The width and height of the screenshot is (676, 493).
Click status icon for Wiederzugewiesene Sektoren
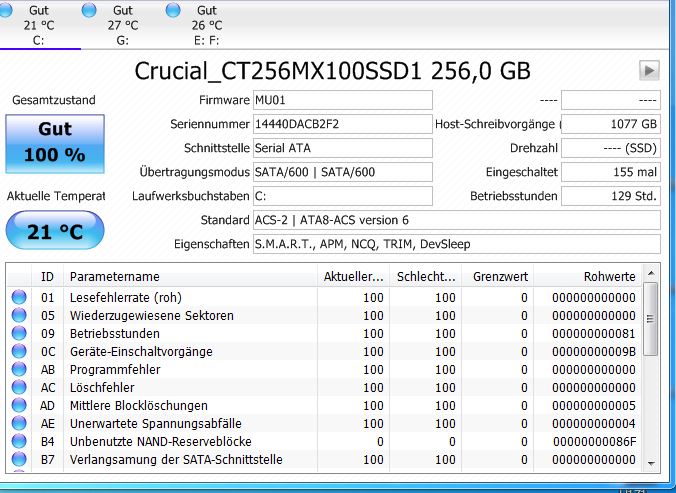[19, 315]
